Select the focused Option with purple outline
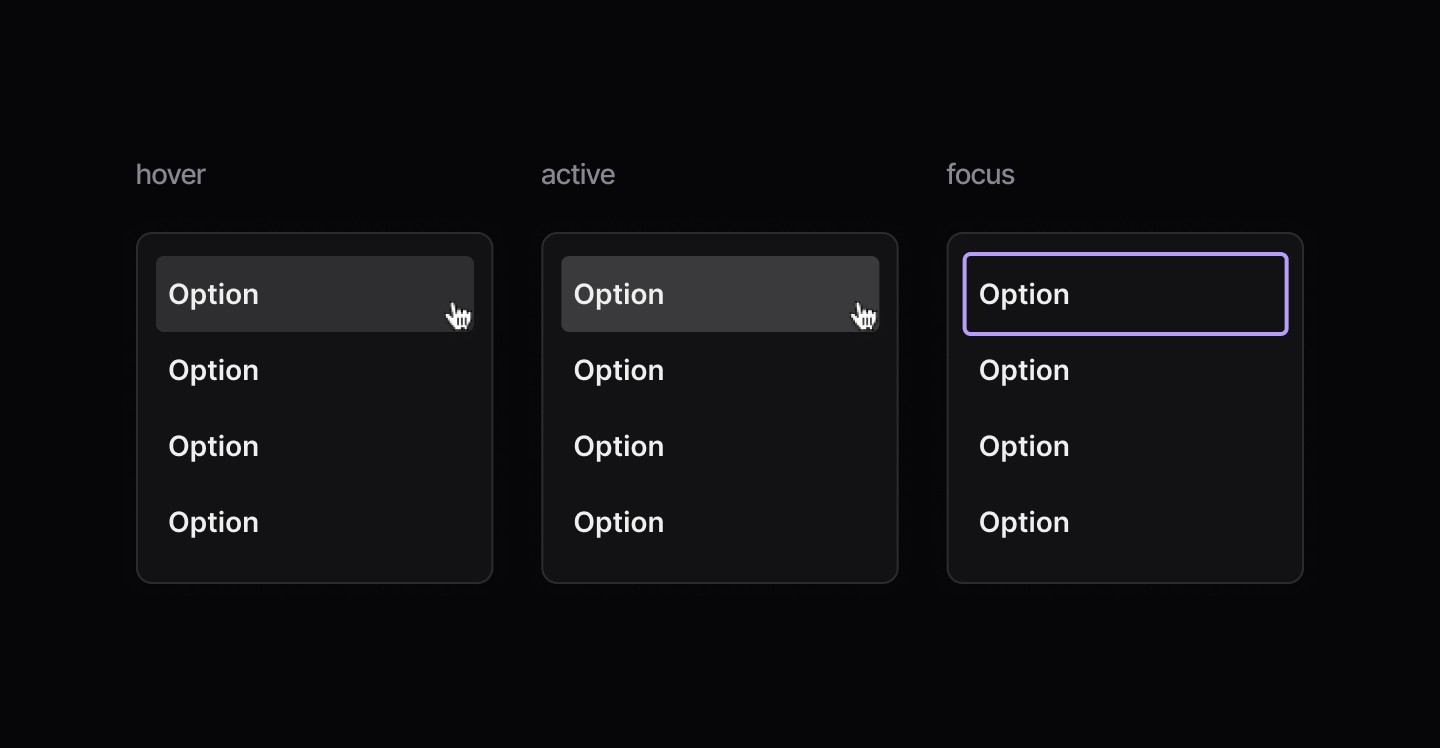The width and height of the screenshot is (1440, 748). pos(1124,294)
